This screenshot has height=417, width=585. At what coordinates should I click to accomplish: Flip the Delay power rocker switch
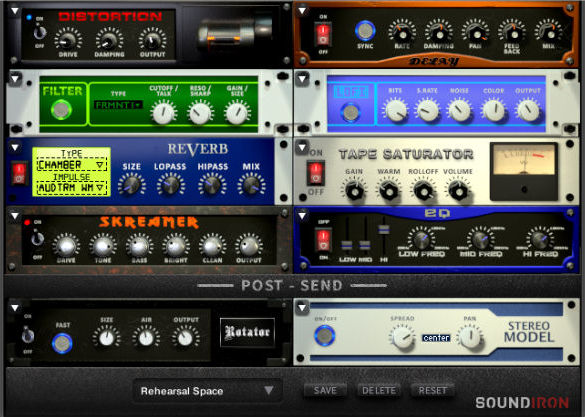point(323,34)
